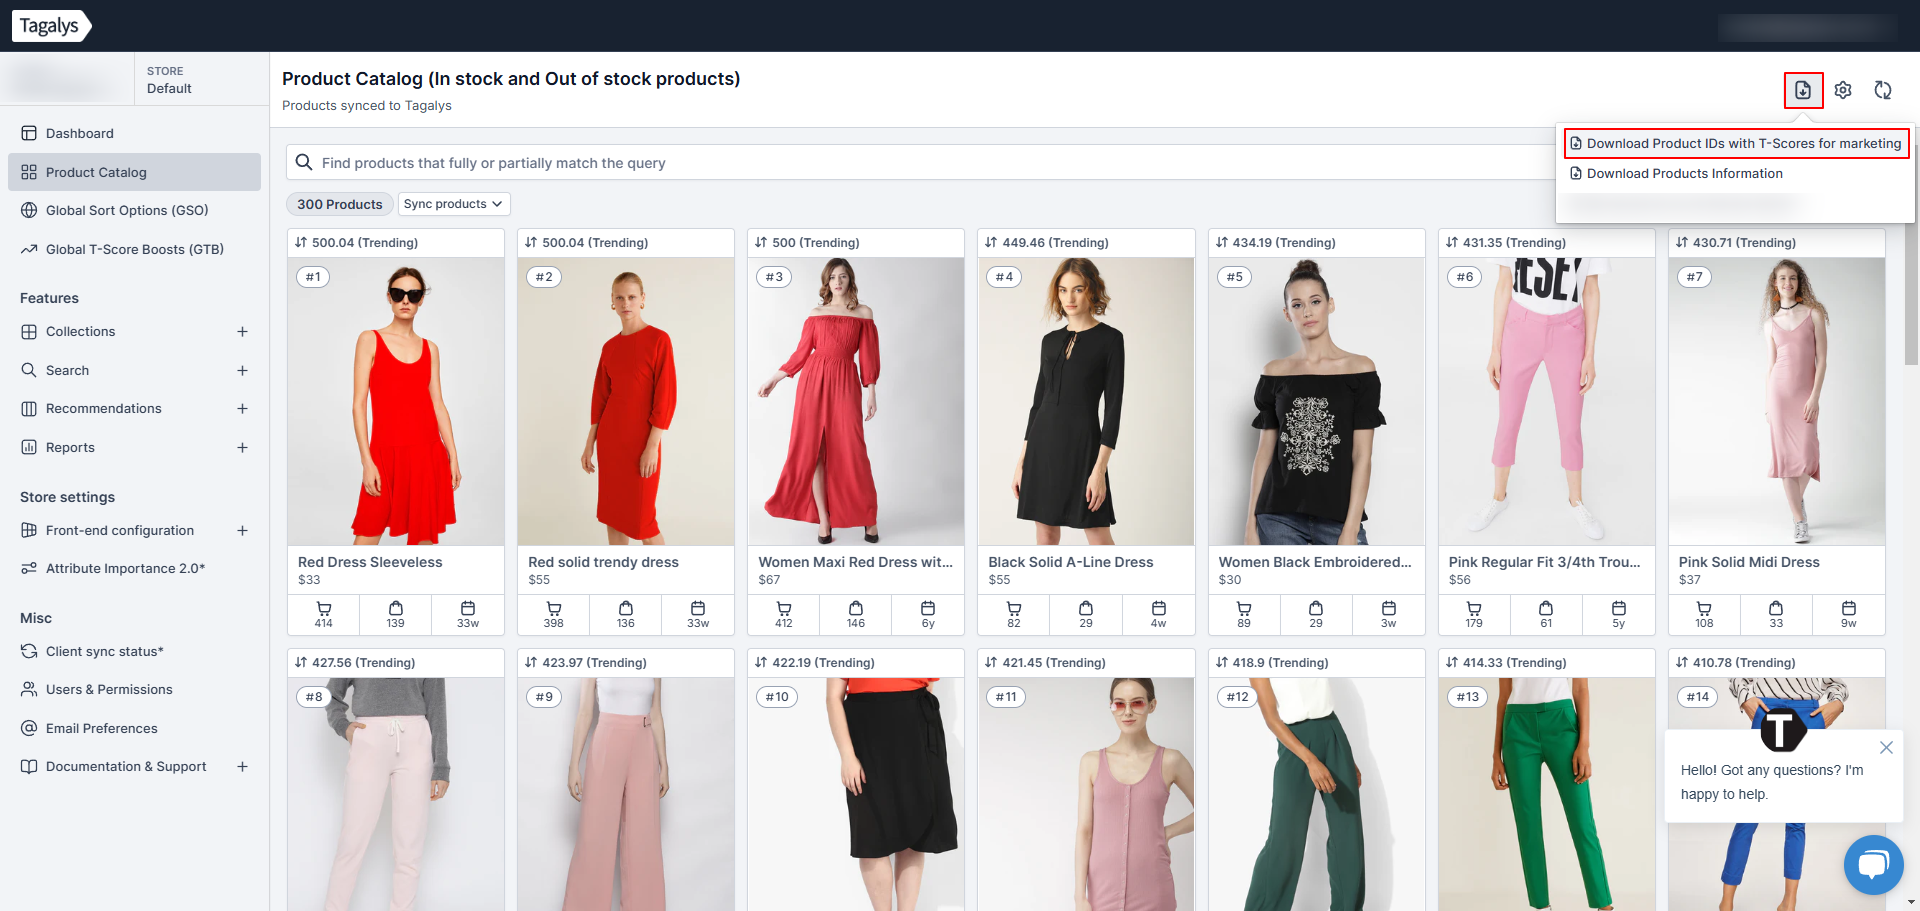Close the chat greeting popup

tap(1886, 748)
